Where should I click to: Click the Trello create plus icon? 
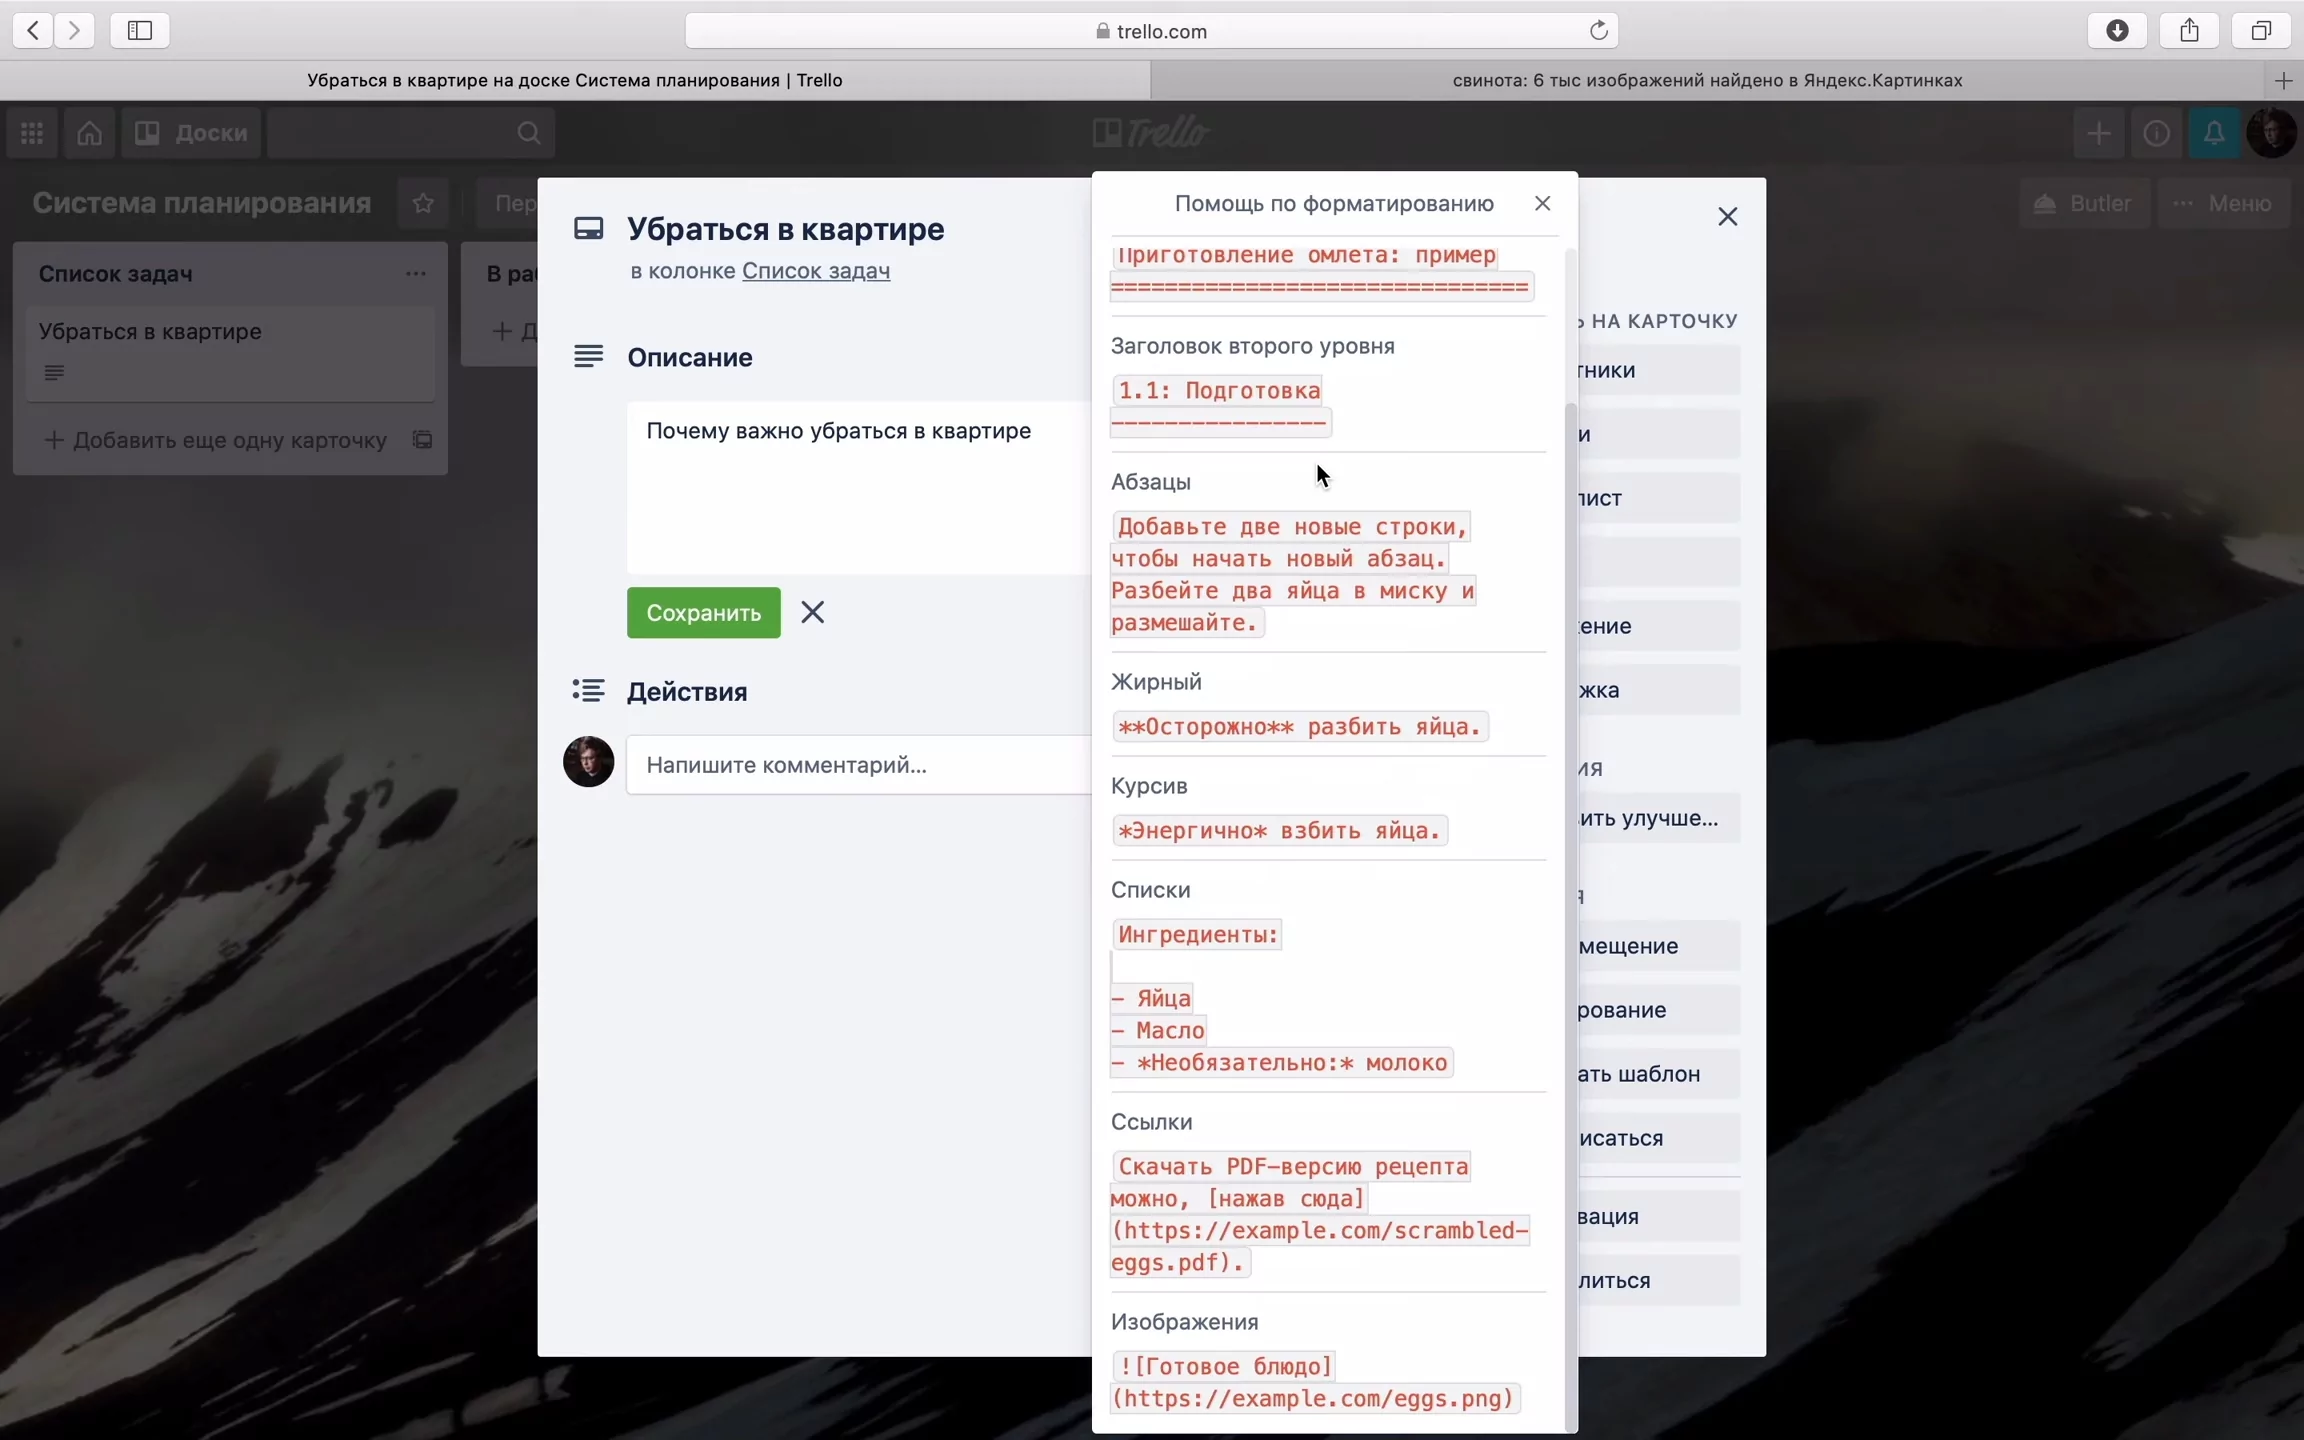[x=2098, y=132]
